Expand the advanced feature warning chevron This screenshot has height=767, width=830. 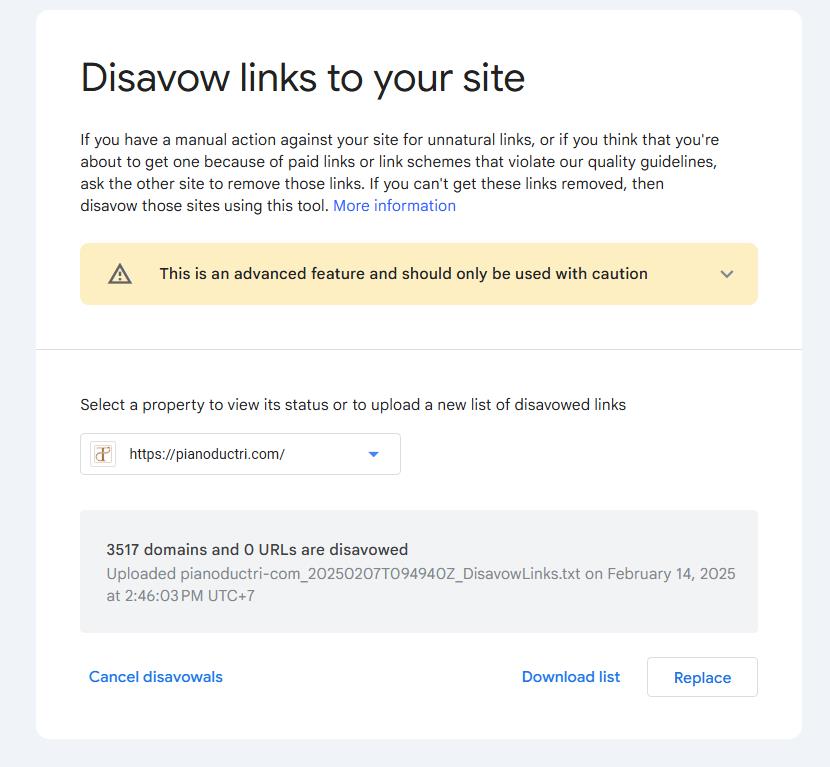pos(727,274)
